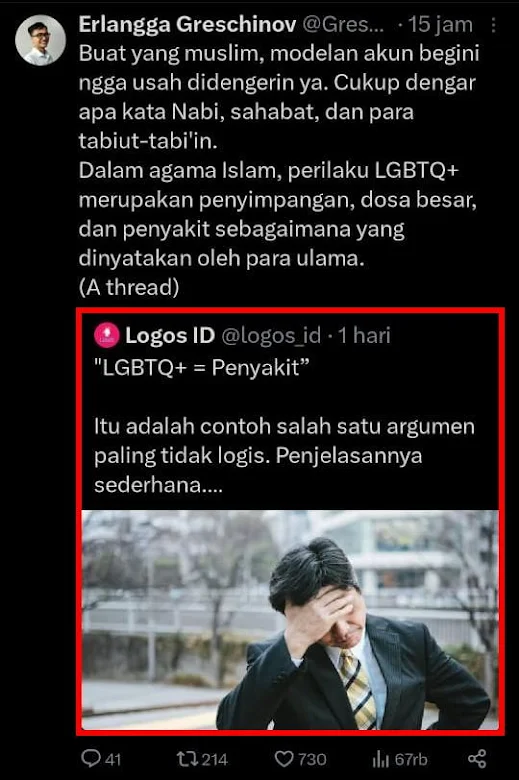519x780 pixels.
Task: Tap the retweet icon with 214 reposts
Action: pyautogui.click(x=187, y=759)
